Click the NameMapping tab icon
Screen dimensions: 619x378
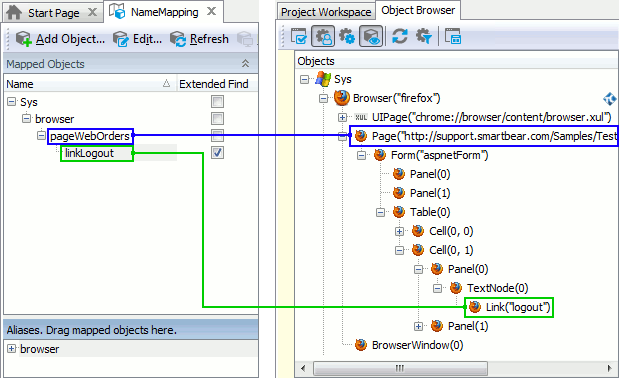117,11
